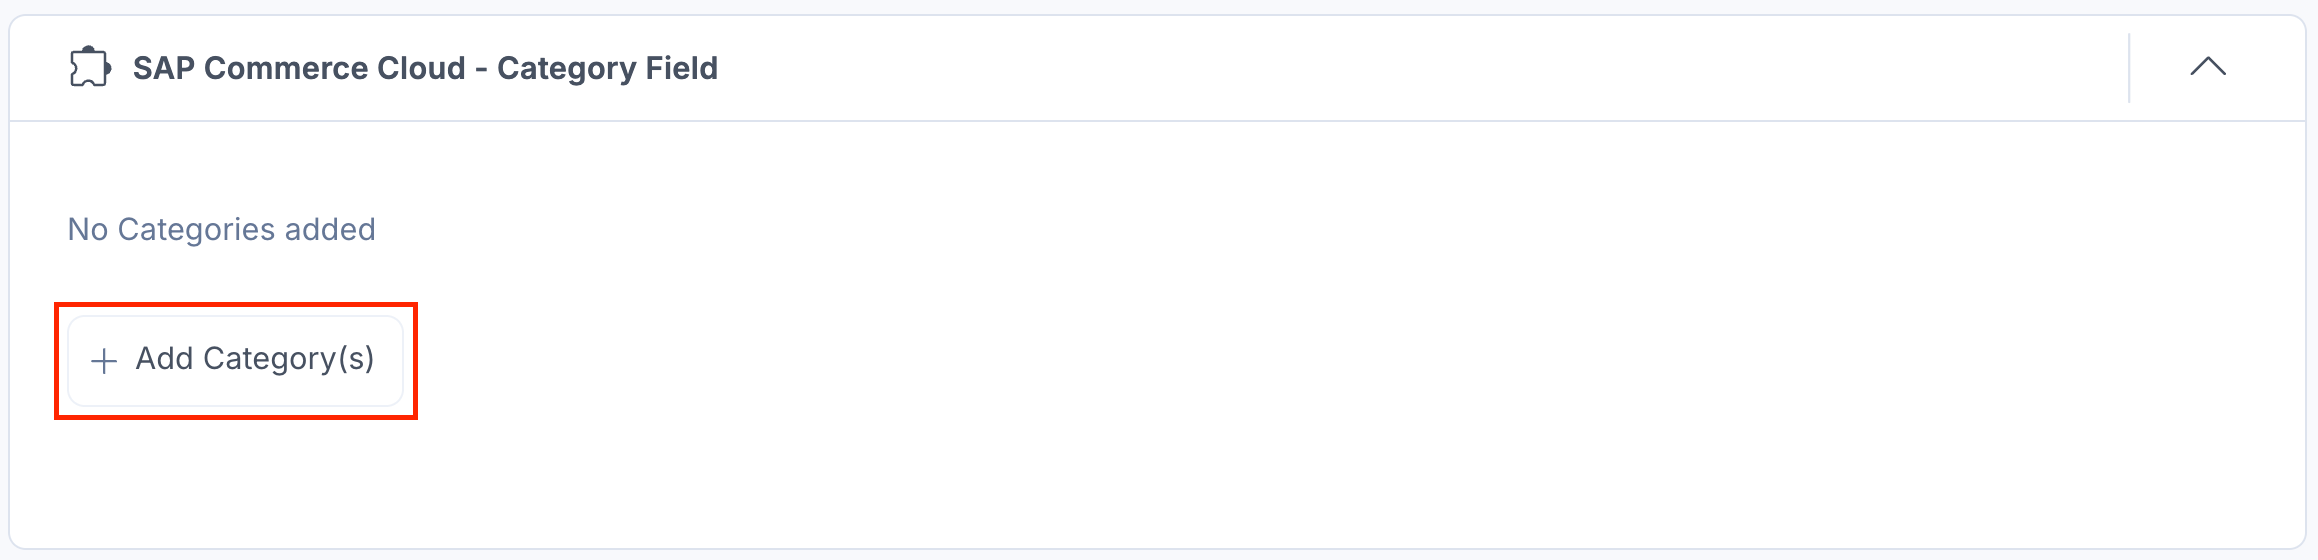2318x560 pixels.
Task: Hide the Category Field content with the chevron
Action: pyautogui.click(x=2208, y=67)
